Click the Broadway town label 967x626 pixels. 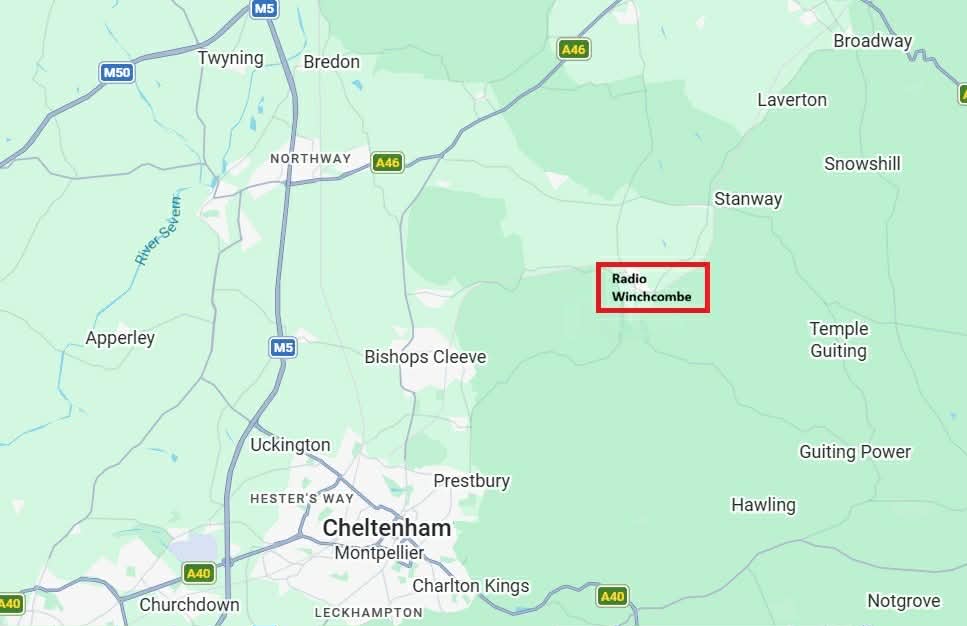[x=873, y=41]
